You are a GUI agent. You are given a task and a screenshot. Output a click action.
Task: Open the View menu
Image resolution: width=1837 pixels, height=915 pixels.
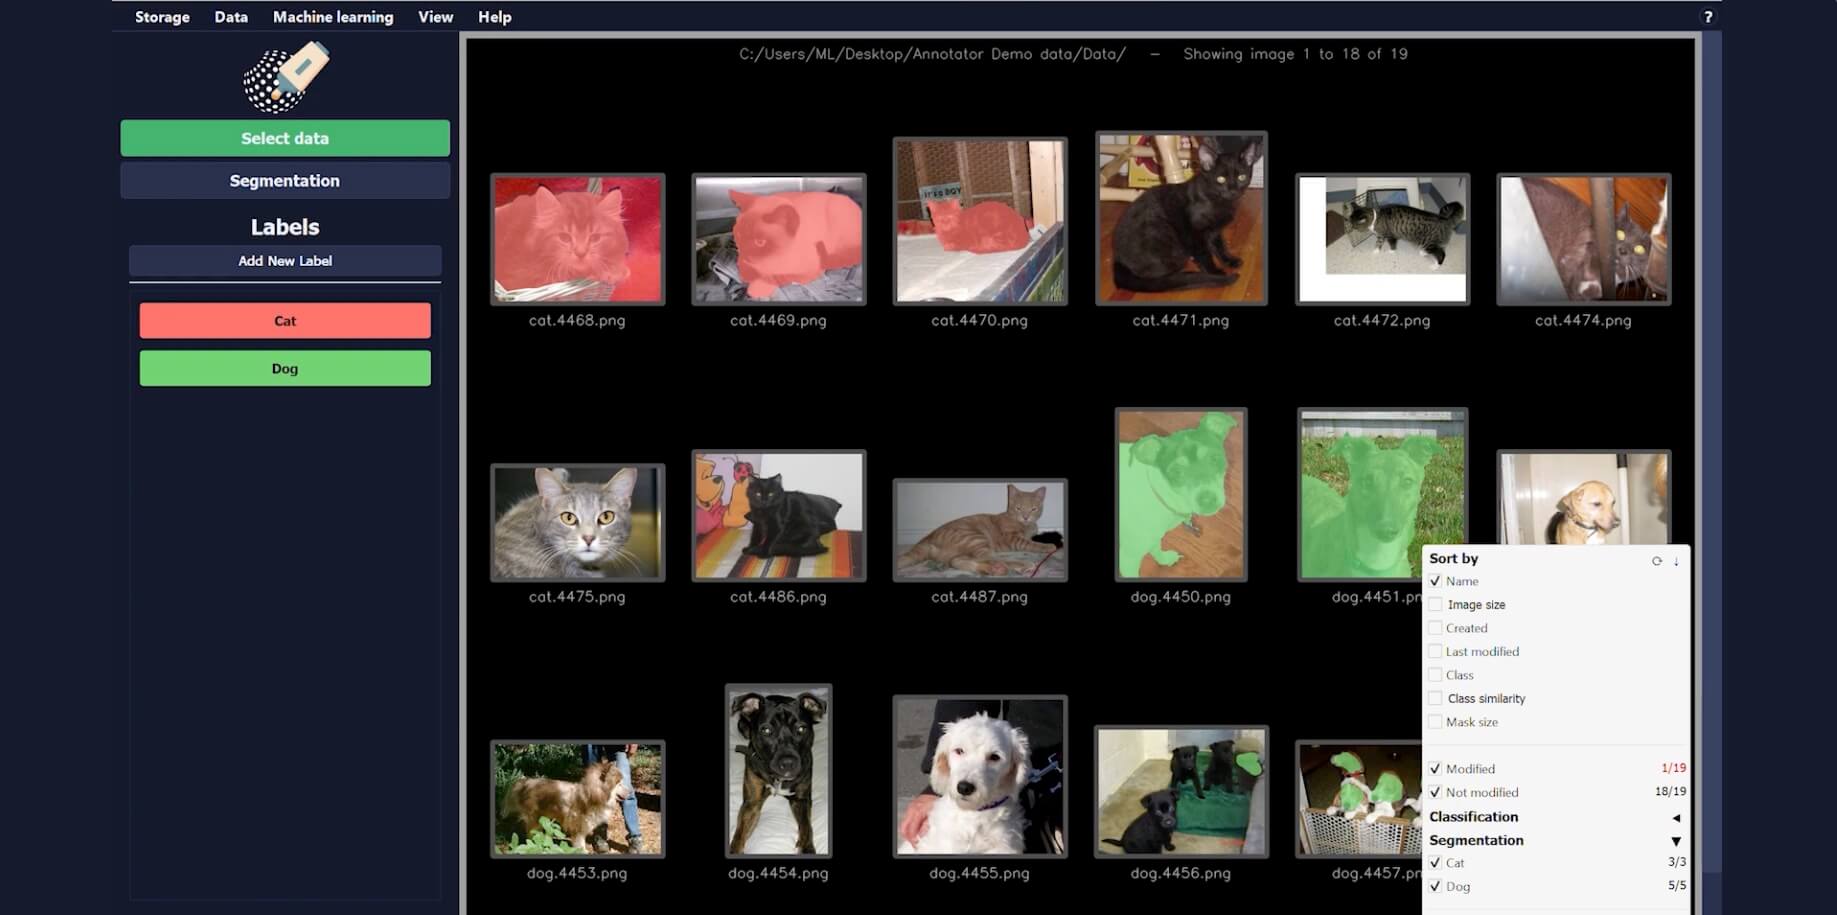(435, 17)
